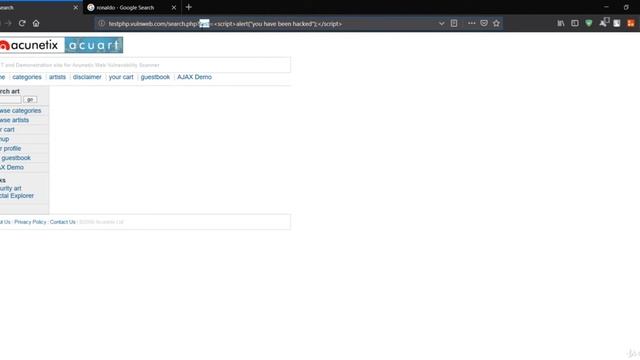Open the orange extension icon

[x=631, y=23]
